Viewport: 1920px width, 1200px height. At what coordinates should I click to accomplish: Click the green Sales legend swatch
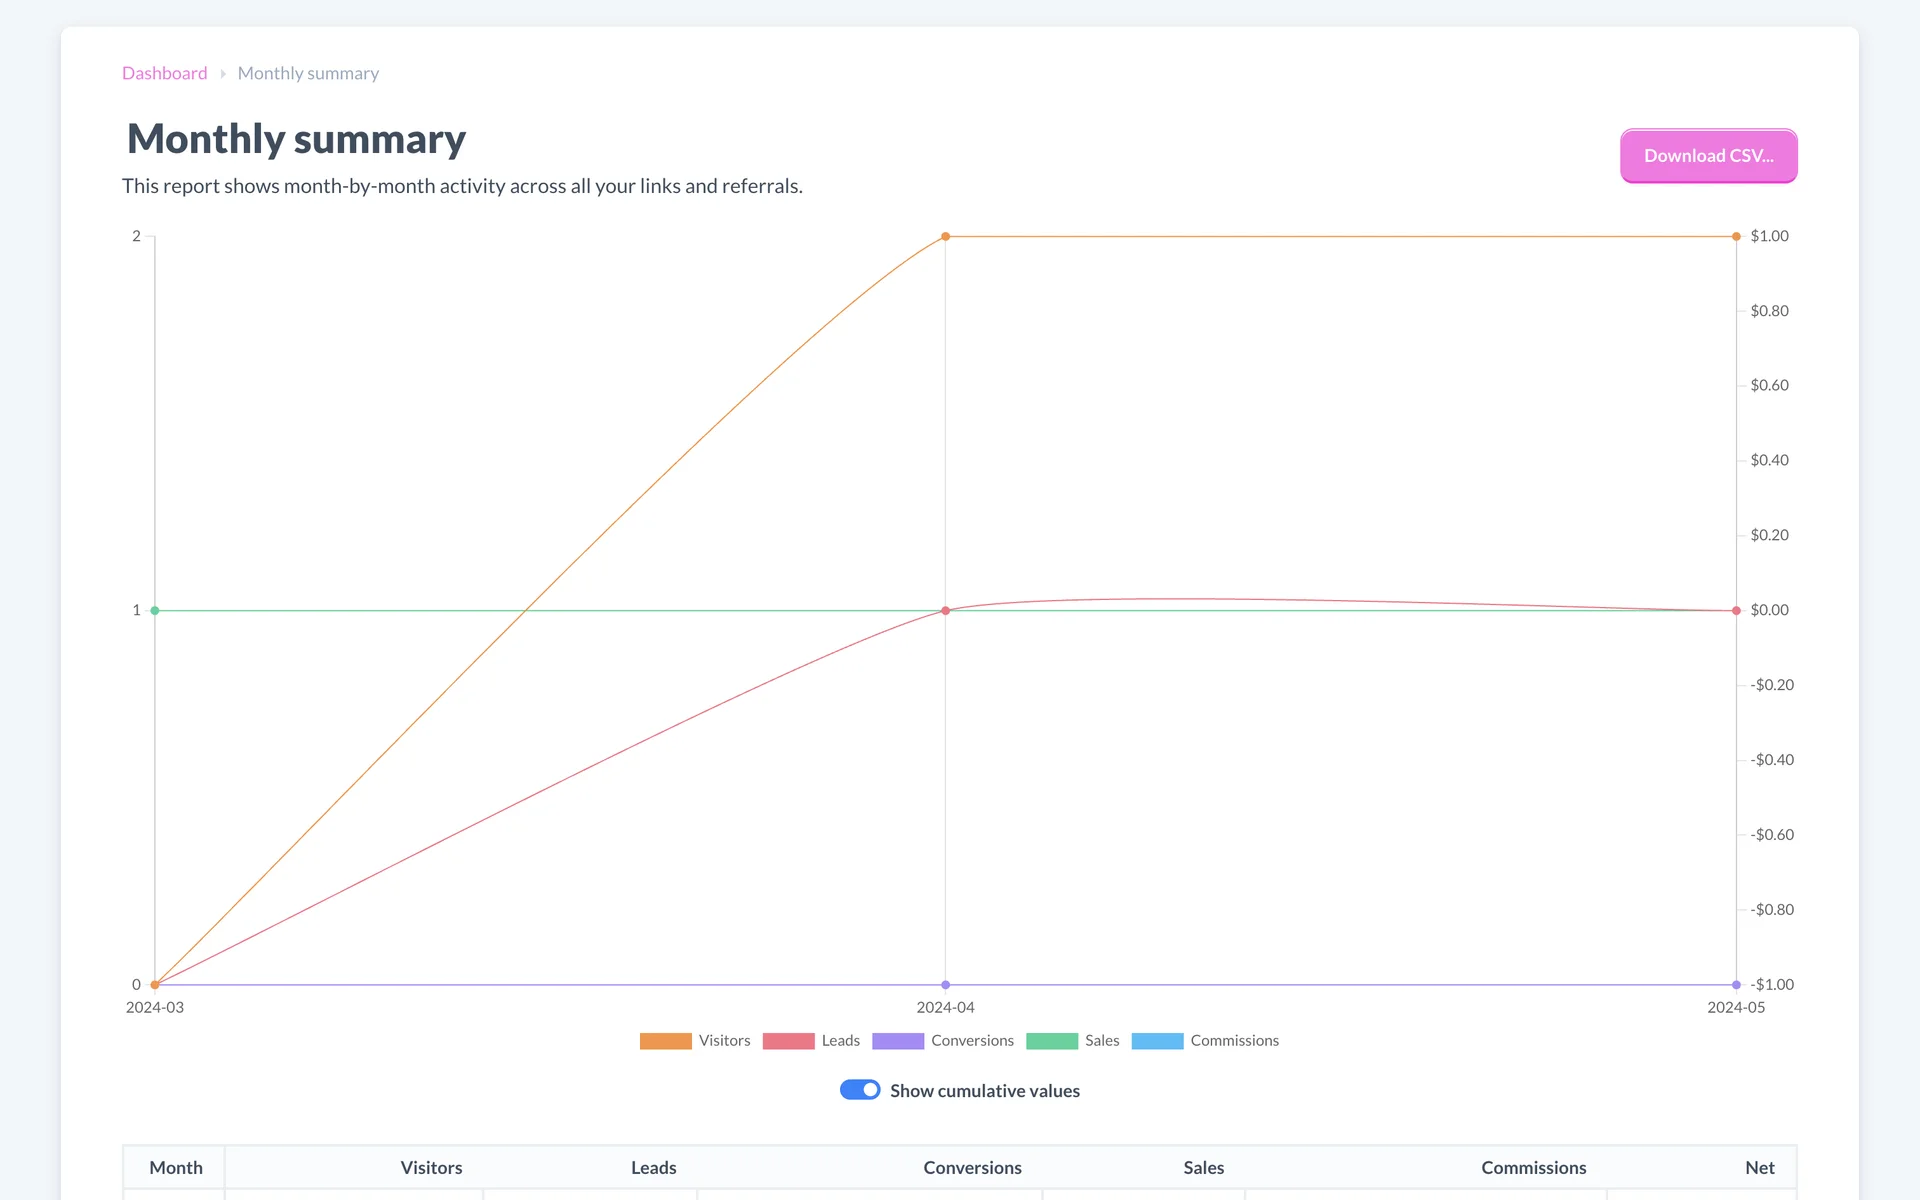coord(1051,1041)
